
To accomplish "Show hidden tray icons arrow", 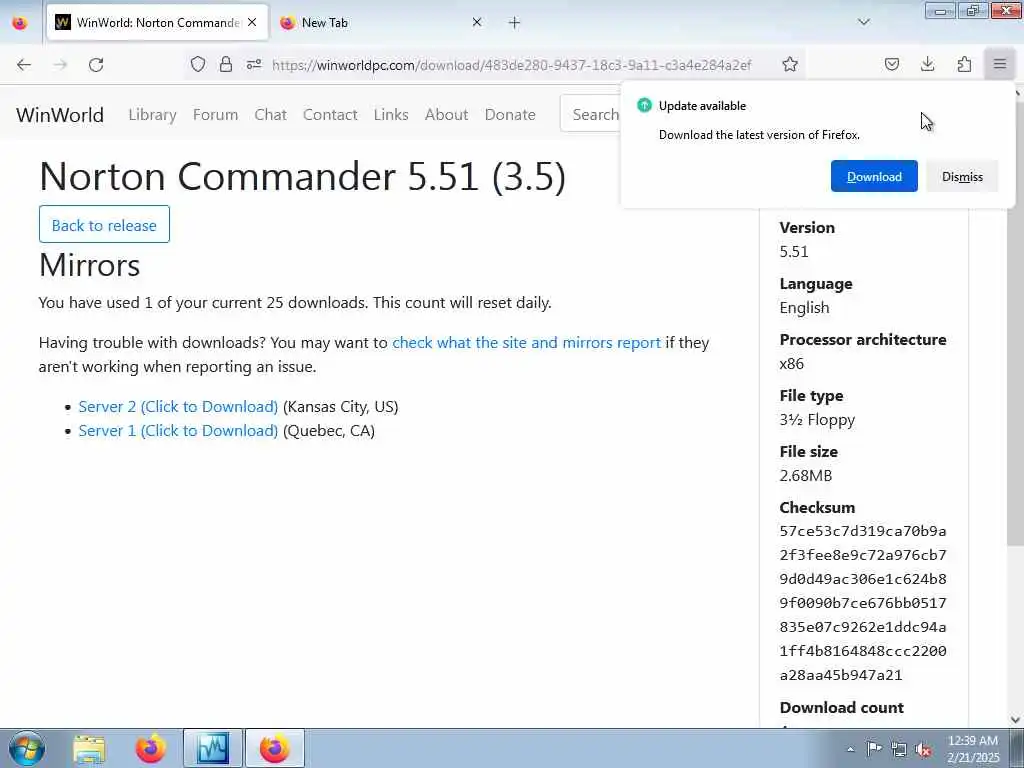I will (x=850, y=749).
